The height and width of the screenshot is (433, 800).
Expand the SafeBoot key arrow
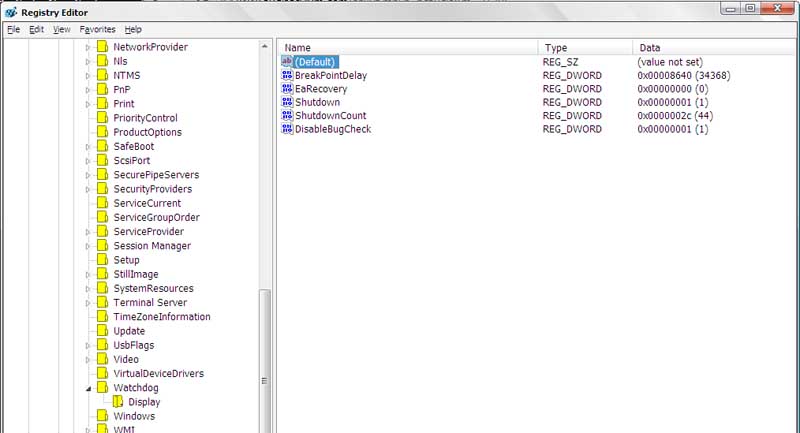[88, 147]
